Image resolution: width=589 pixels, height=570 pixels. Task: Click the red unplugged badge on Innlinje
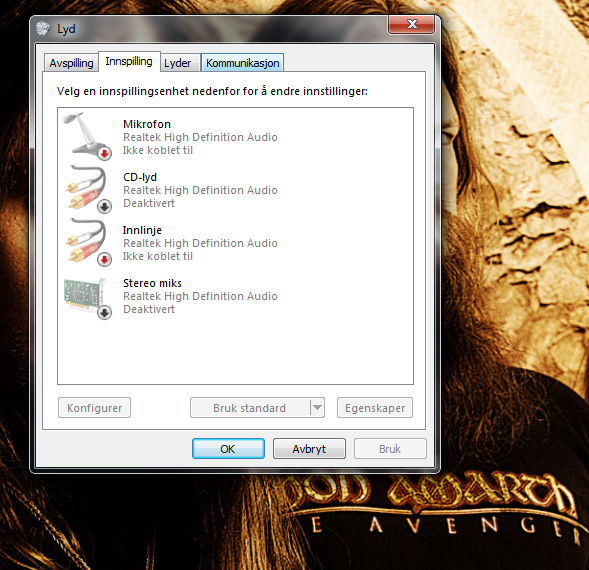105,259
